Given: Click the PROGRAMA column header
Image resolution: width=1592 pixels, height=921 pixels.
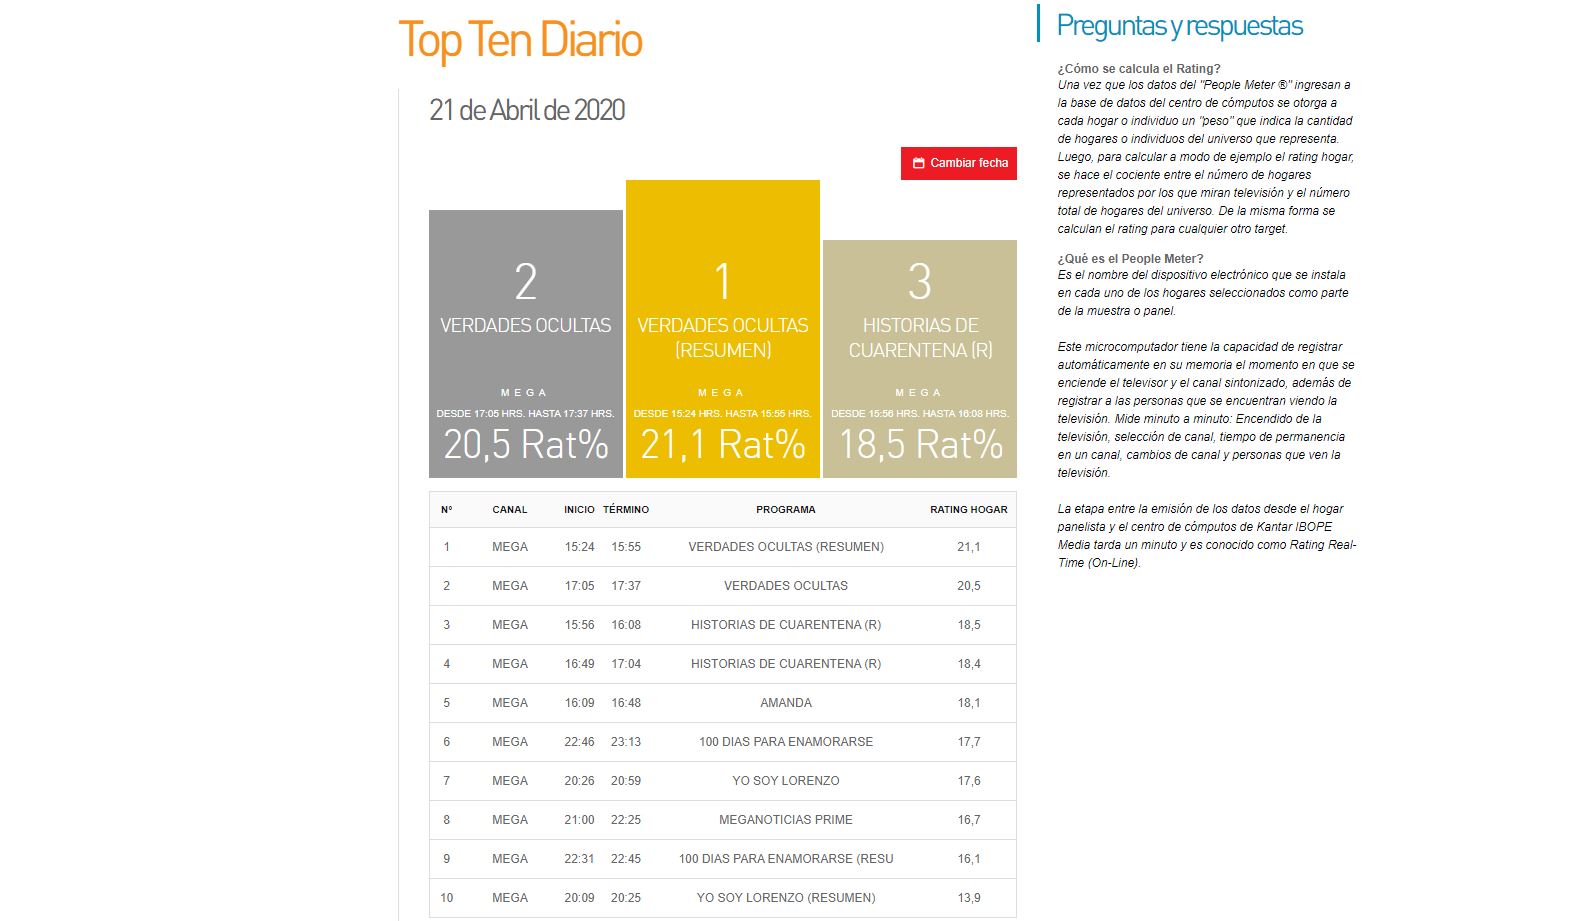Looking at the screenshot, I should pos(785,510).
